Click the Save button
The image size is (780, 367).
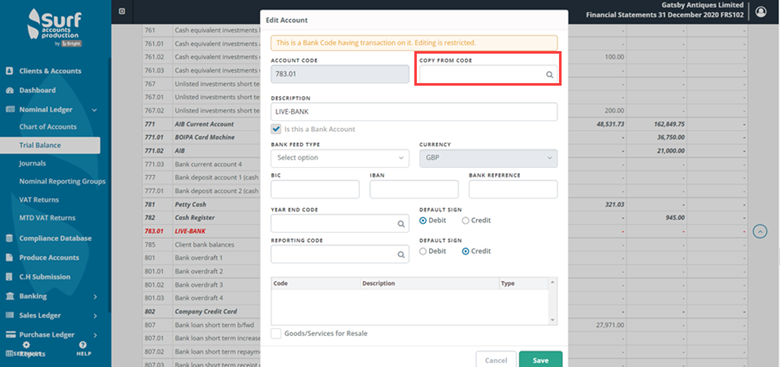(541, 360)
